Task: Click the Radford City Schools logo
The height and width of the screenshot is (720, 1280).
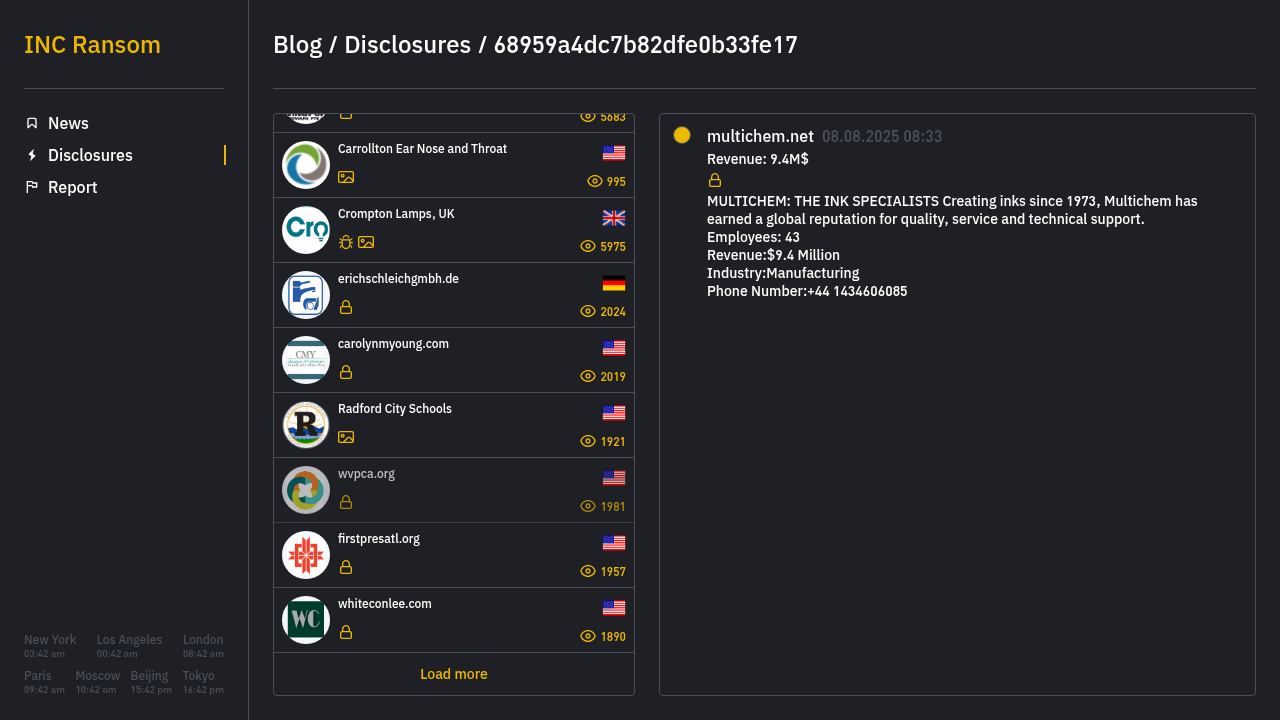Action: point(306,425)
